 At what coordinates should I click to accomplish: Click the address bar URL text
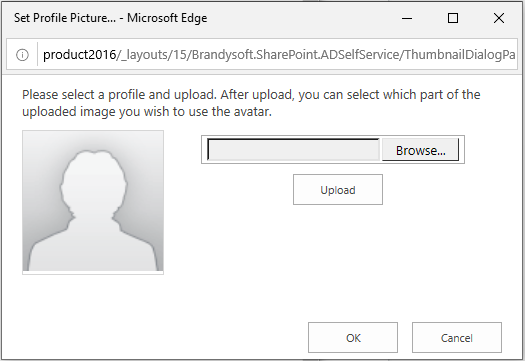point(279,55)
